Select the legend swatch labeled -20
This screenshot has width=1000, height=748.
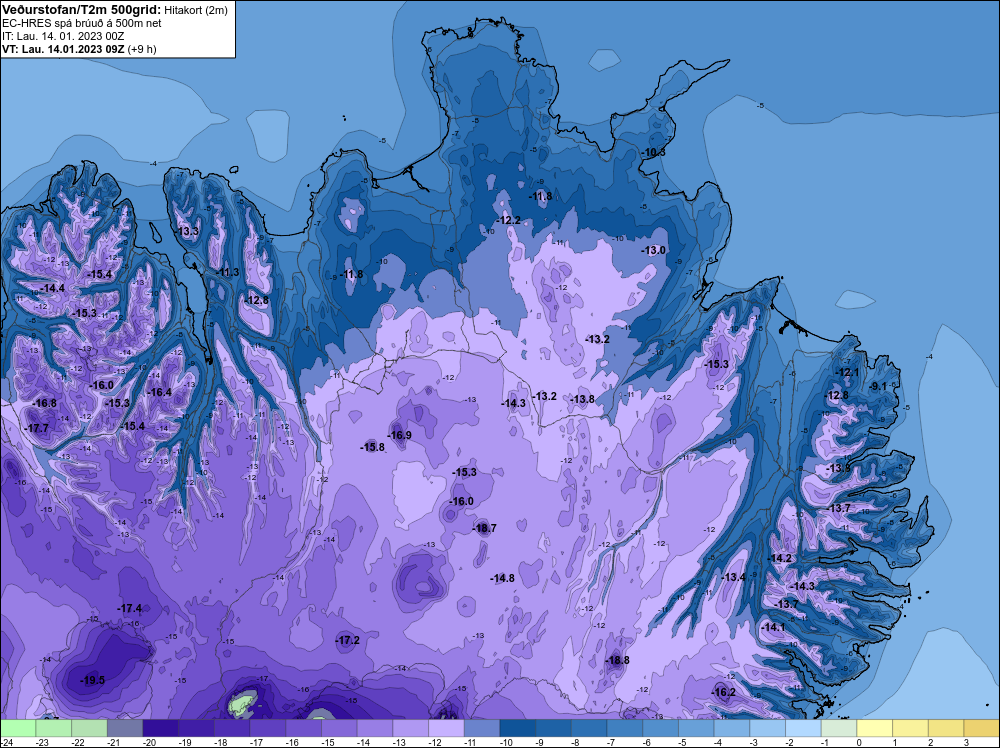[x=161, y=728]
